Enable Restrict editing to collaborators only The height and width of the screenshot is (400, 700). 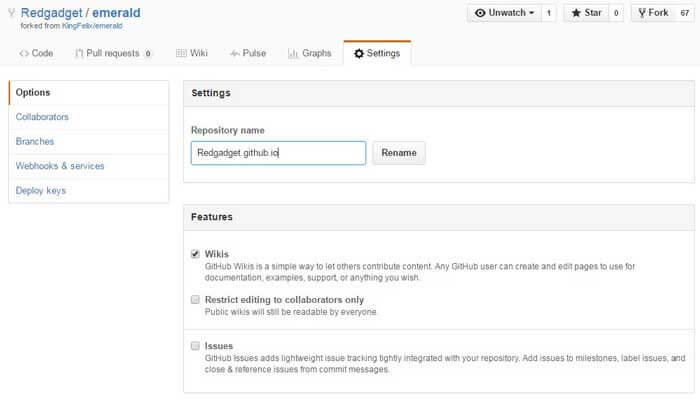pos(195,300)
